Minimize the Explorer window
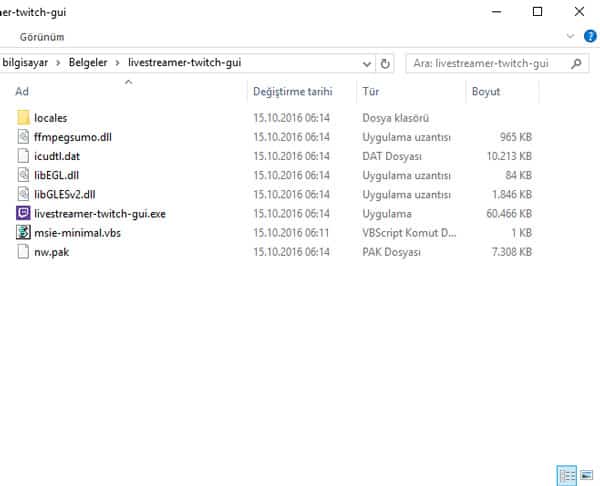 [x=496, y=12]
